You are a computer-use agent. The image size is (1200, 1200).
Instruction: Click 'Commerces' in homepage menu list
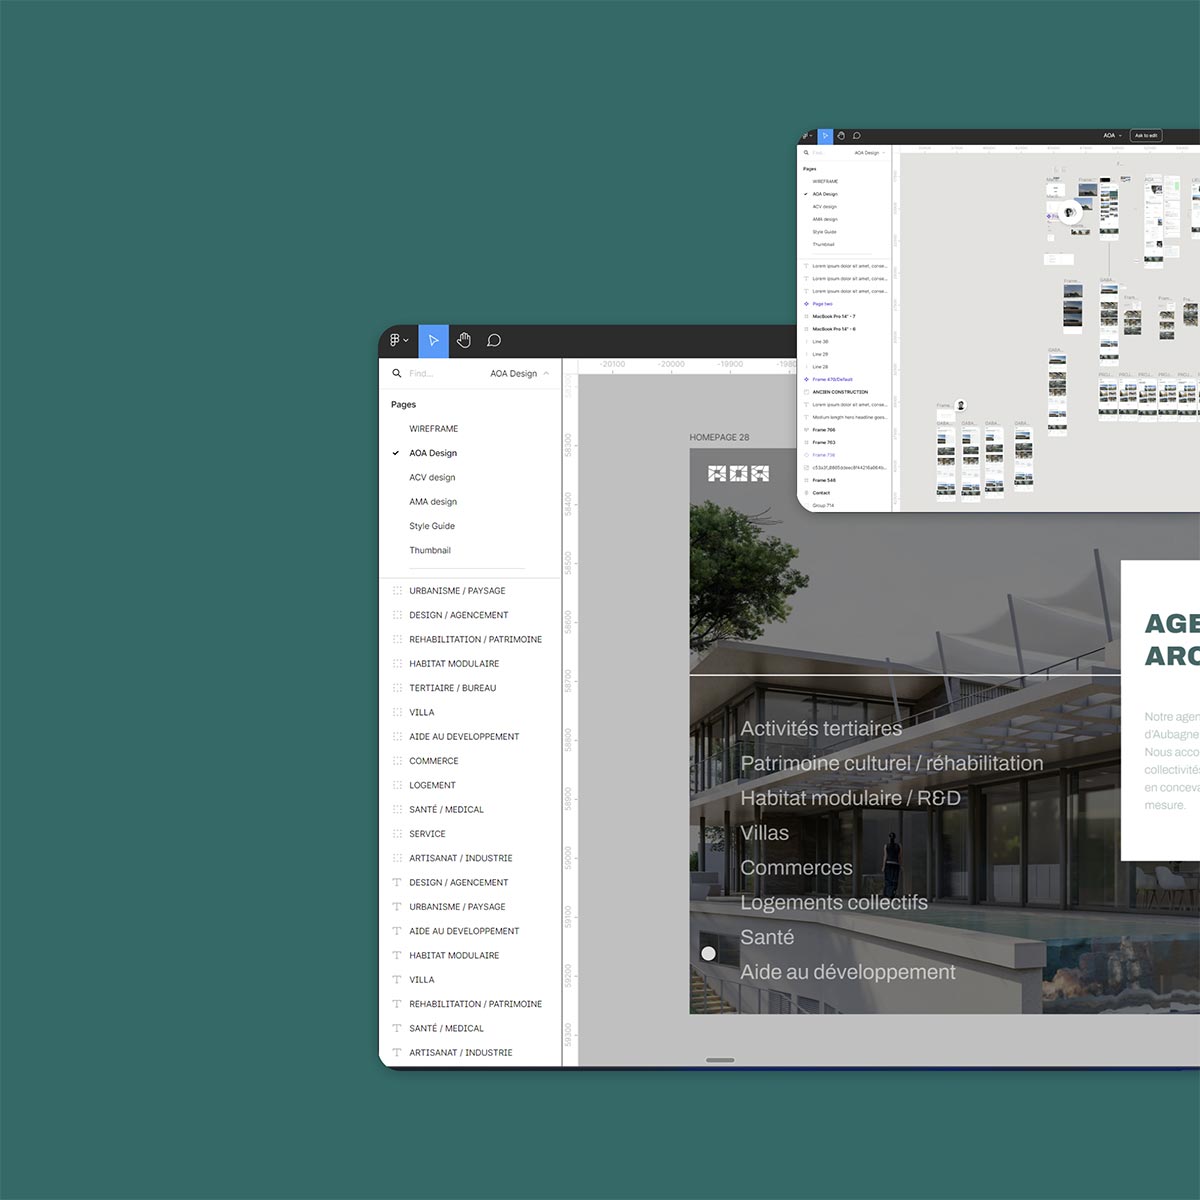pos(797,868)
